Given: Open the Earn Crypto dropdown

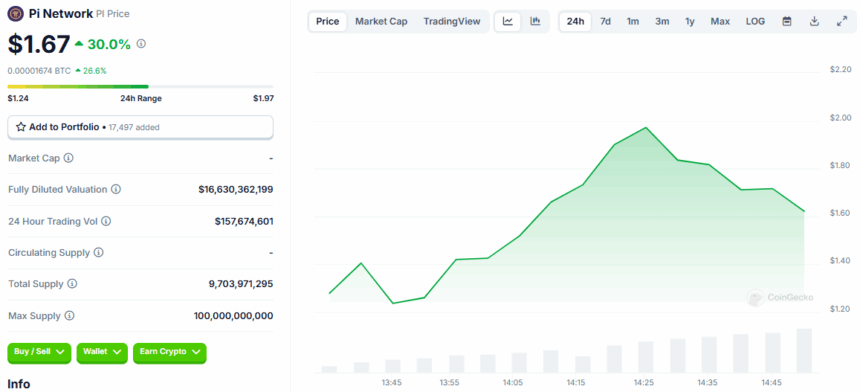Looking at the screenshot, I should pyautogui.click(x=169, y=353).
